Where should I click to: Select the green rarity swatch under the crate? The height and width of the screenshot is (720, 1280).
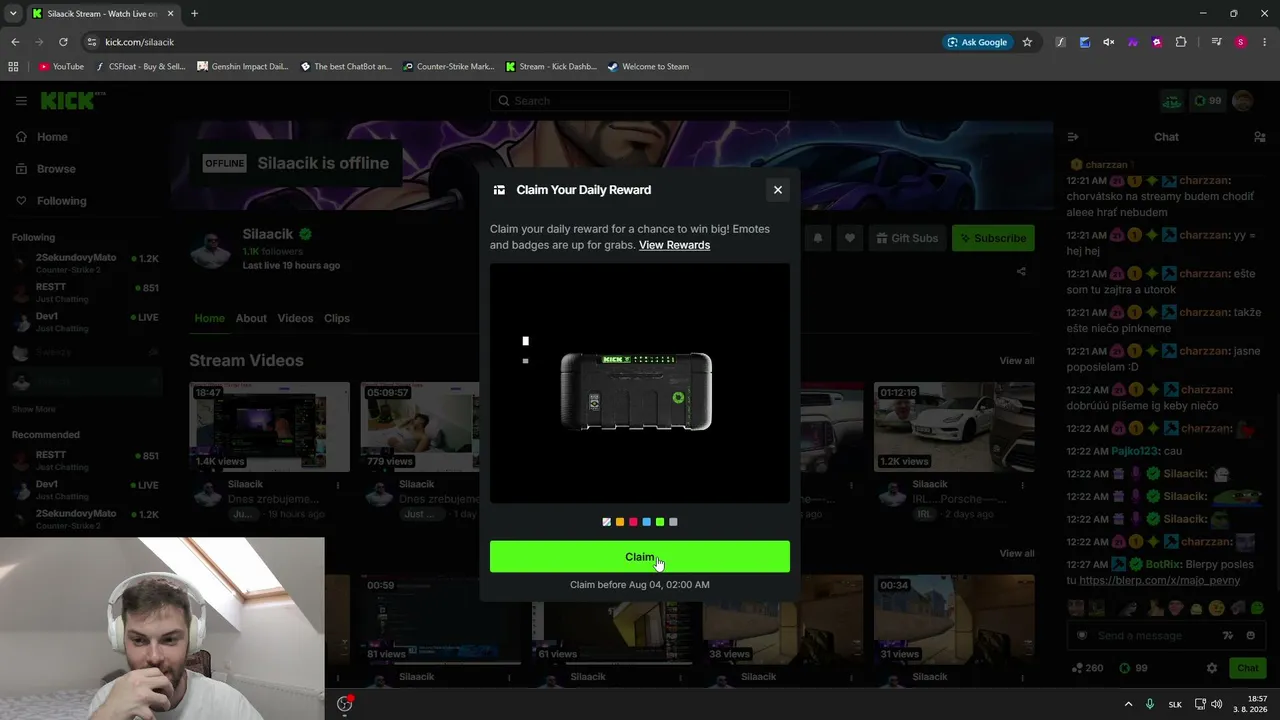click(660, 522)
